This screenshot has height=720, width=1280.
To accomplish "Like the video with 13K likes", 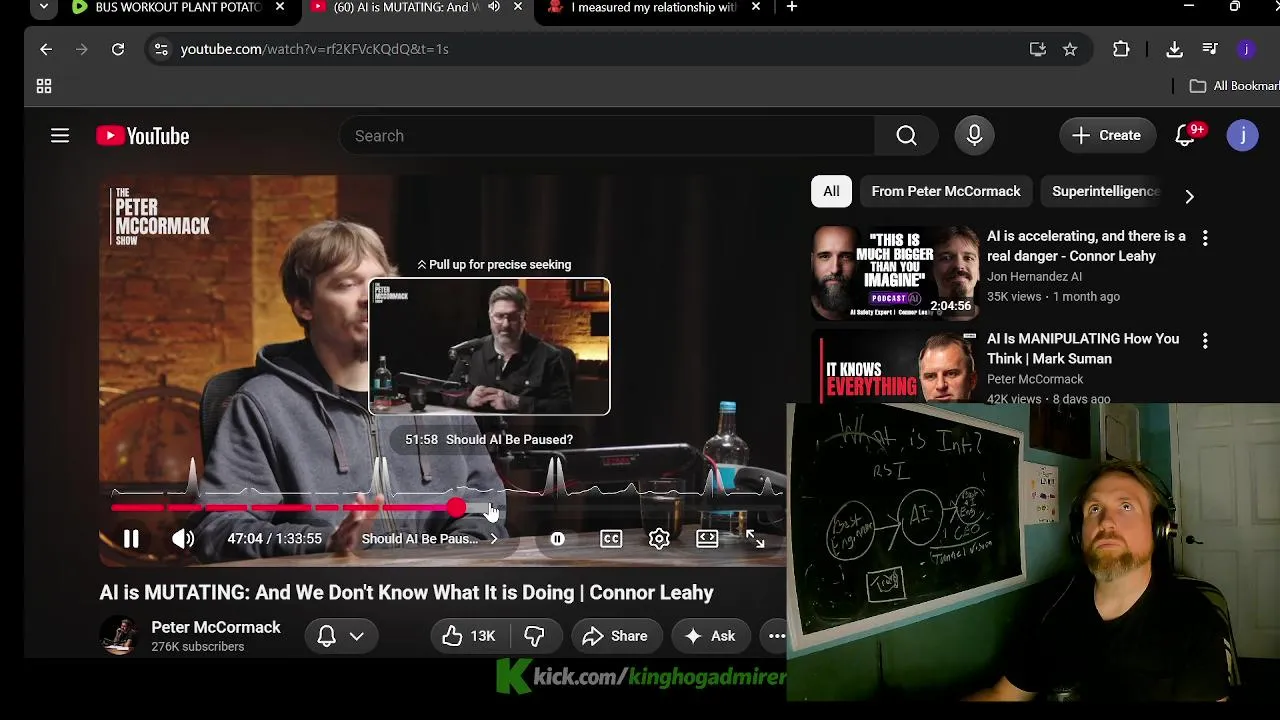I will click(x=470, y=636).
